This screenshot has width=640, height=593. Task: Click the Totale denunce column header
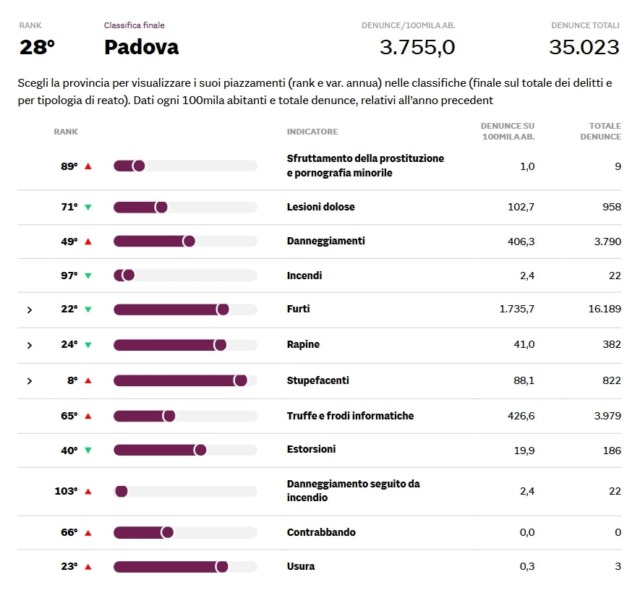click(599, 131)
